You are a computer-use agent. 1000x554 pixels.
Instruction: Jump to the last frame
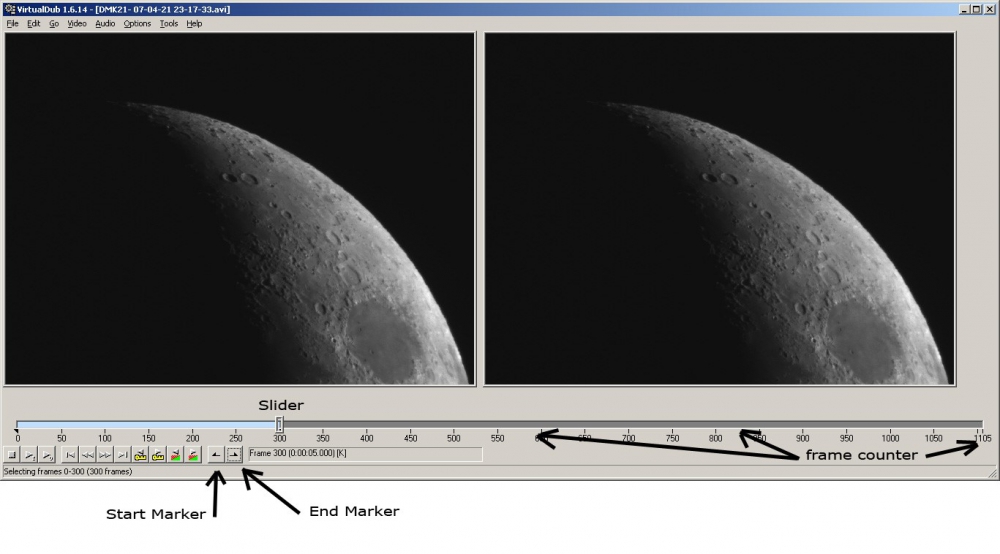click(121, 455)
